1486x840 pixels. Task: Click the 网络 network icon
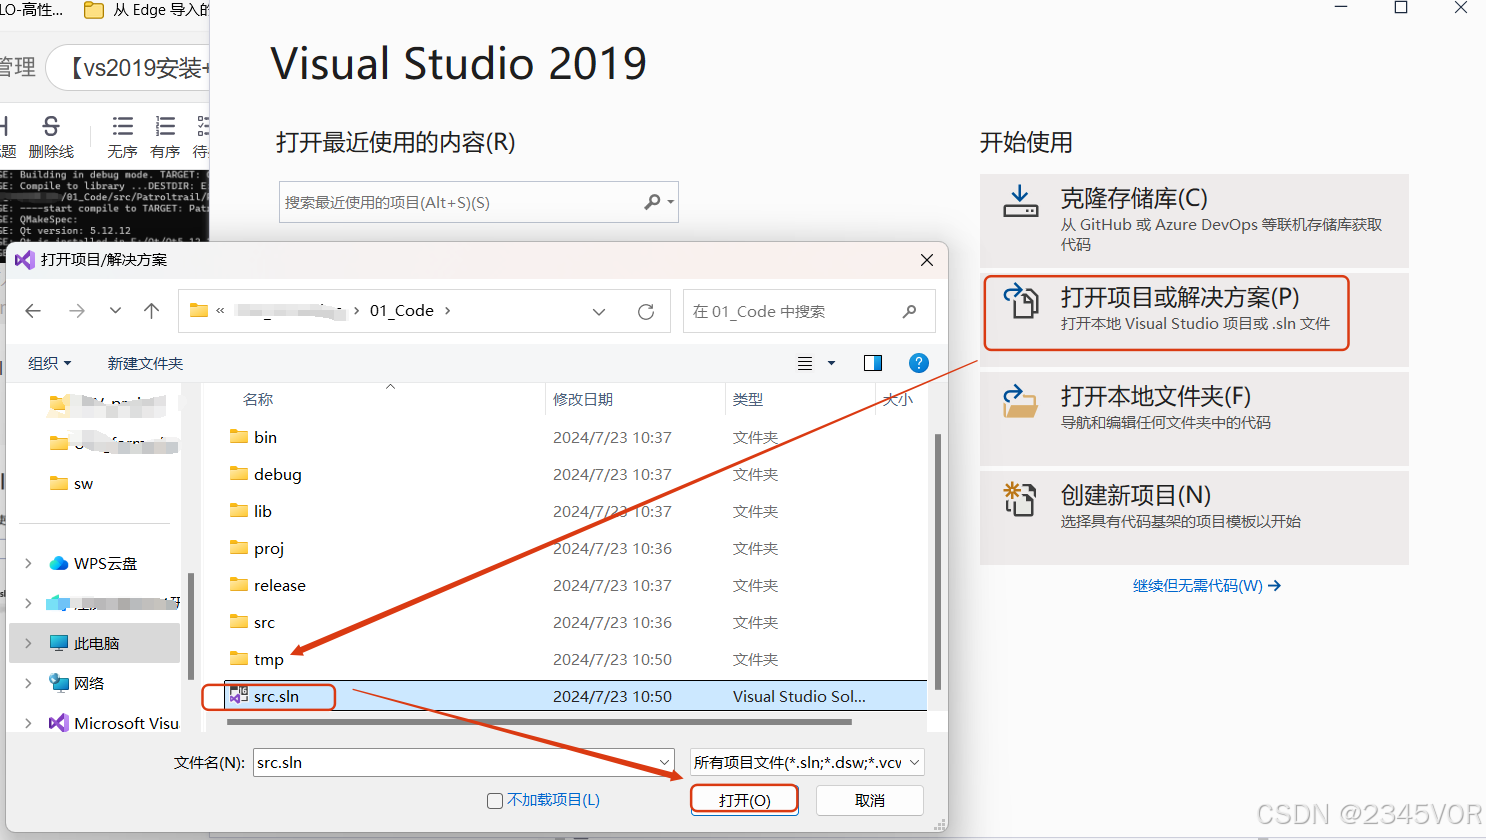coord(59,683)
